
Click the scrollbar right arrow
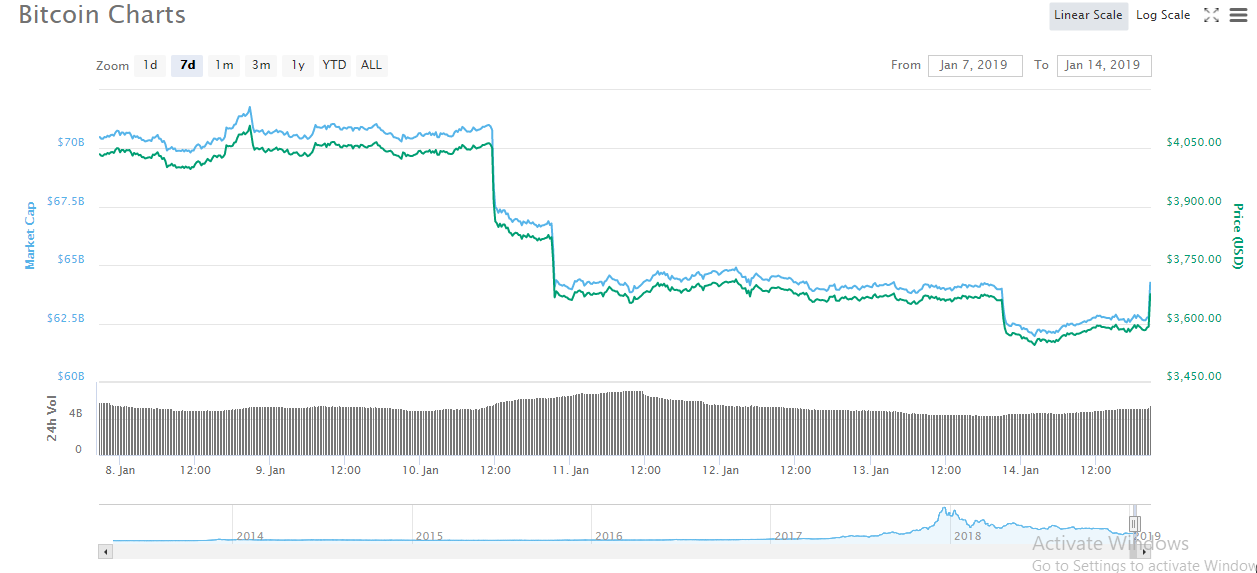[1145, 551]
